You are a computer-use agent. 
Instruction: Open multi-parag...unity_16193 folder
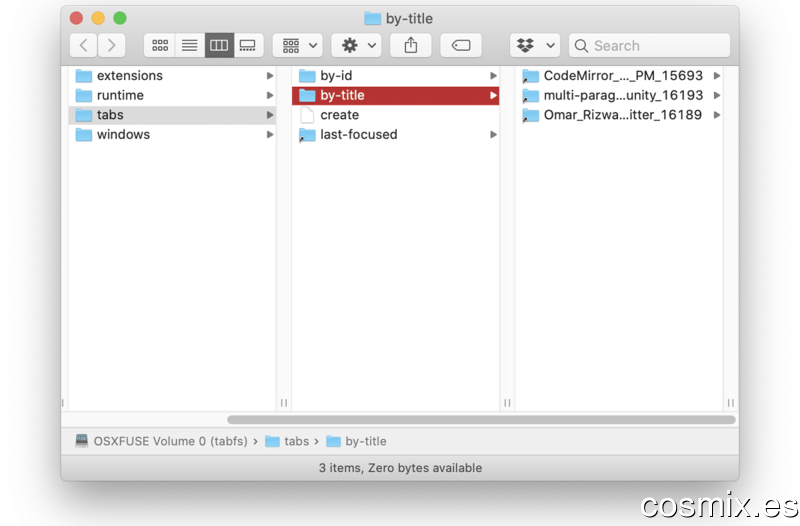coord(619,95)
